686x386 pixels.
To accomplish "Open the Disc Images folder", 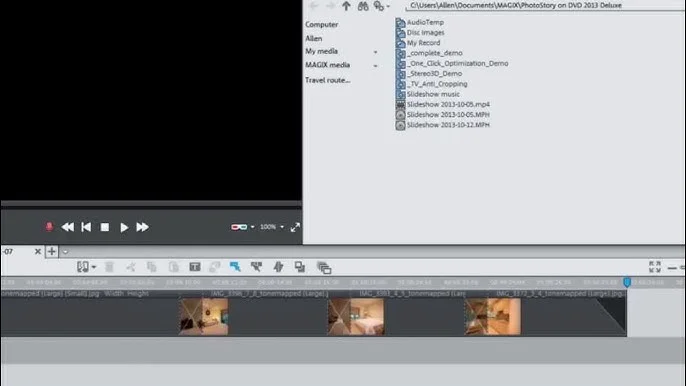I will pos(420,32).
